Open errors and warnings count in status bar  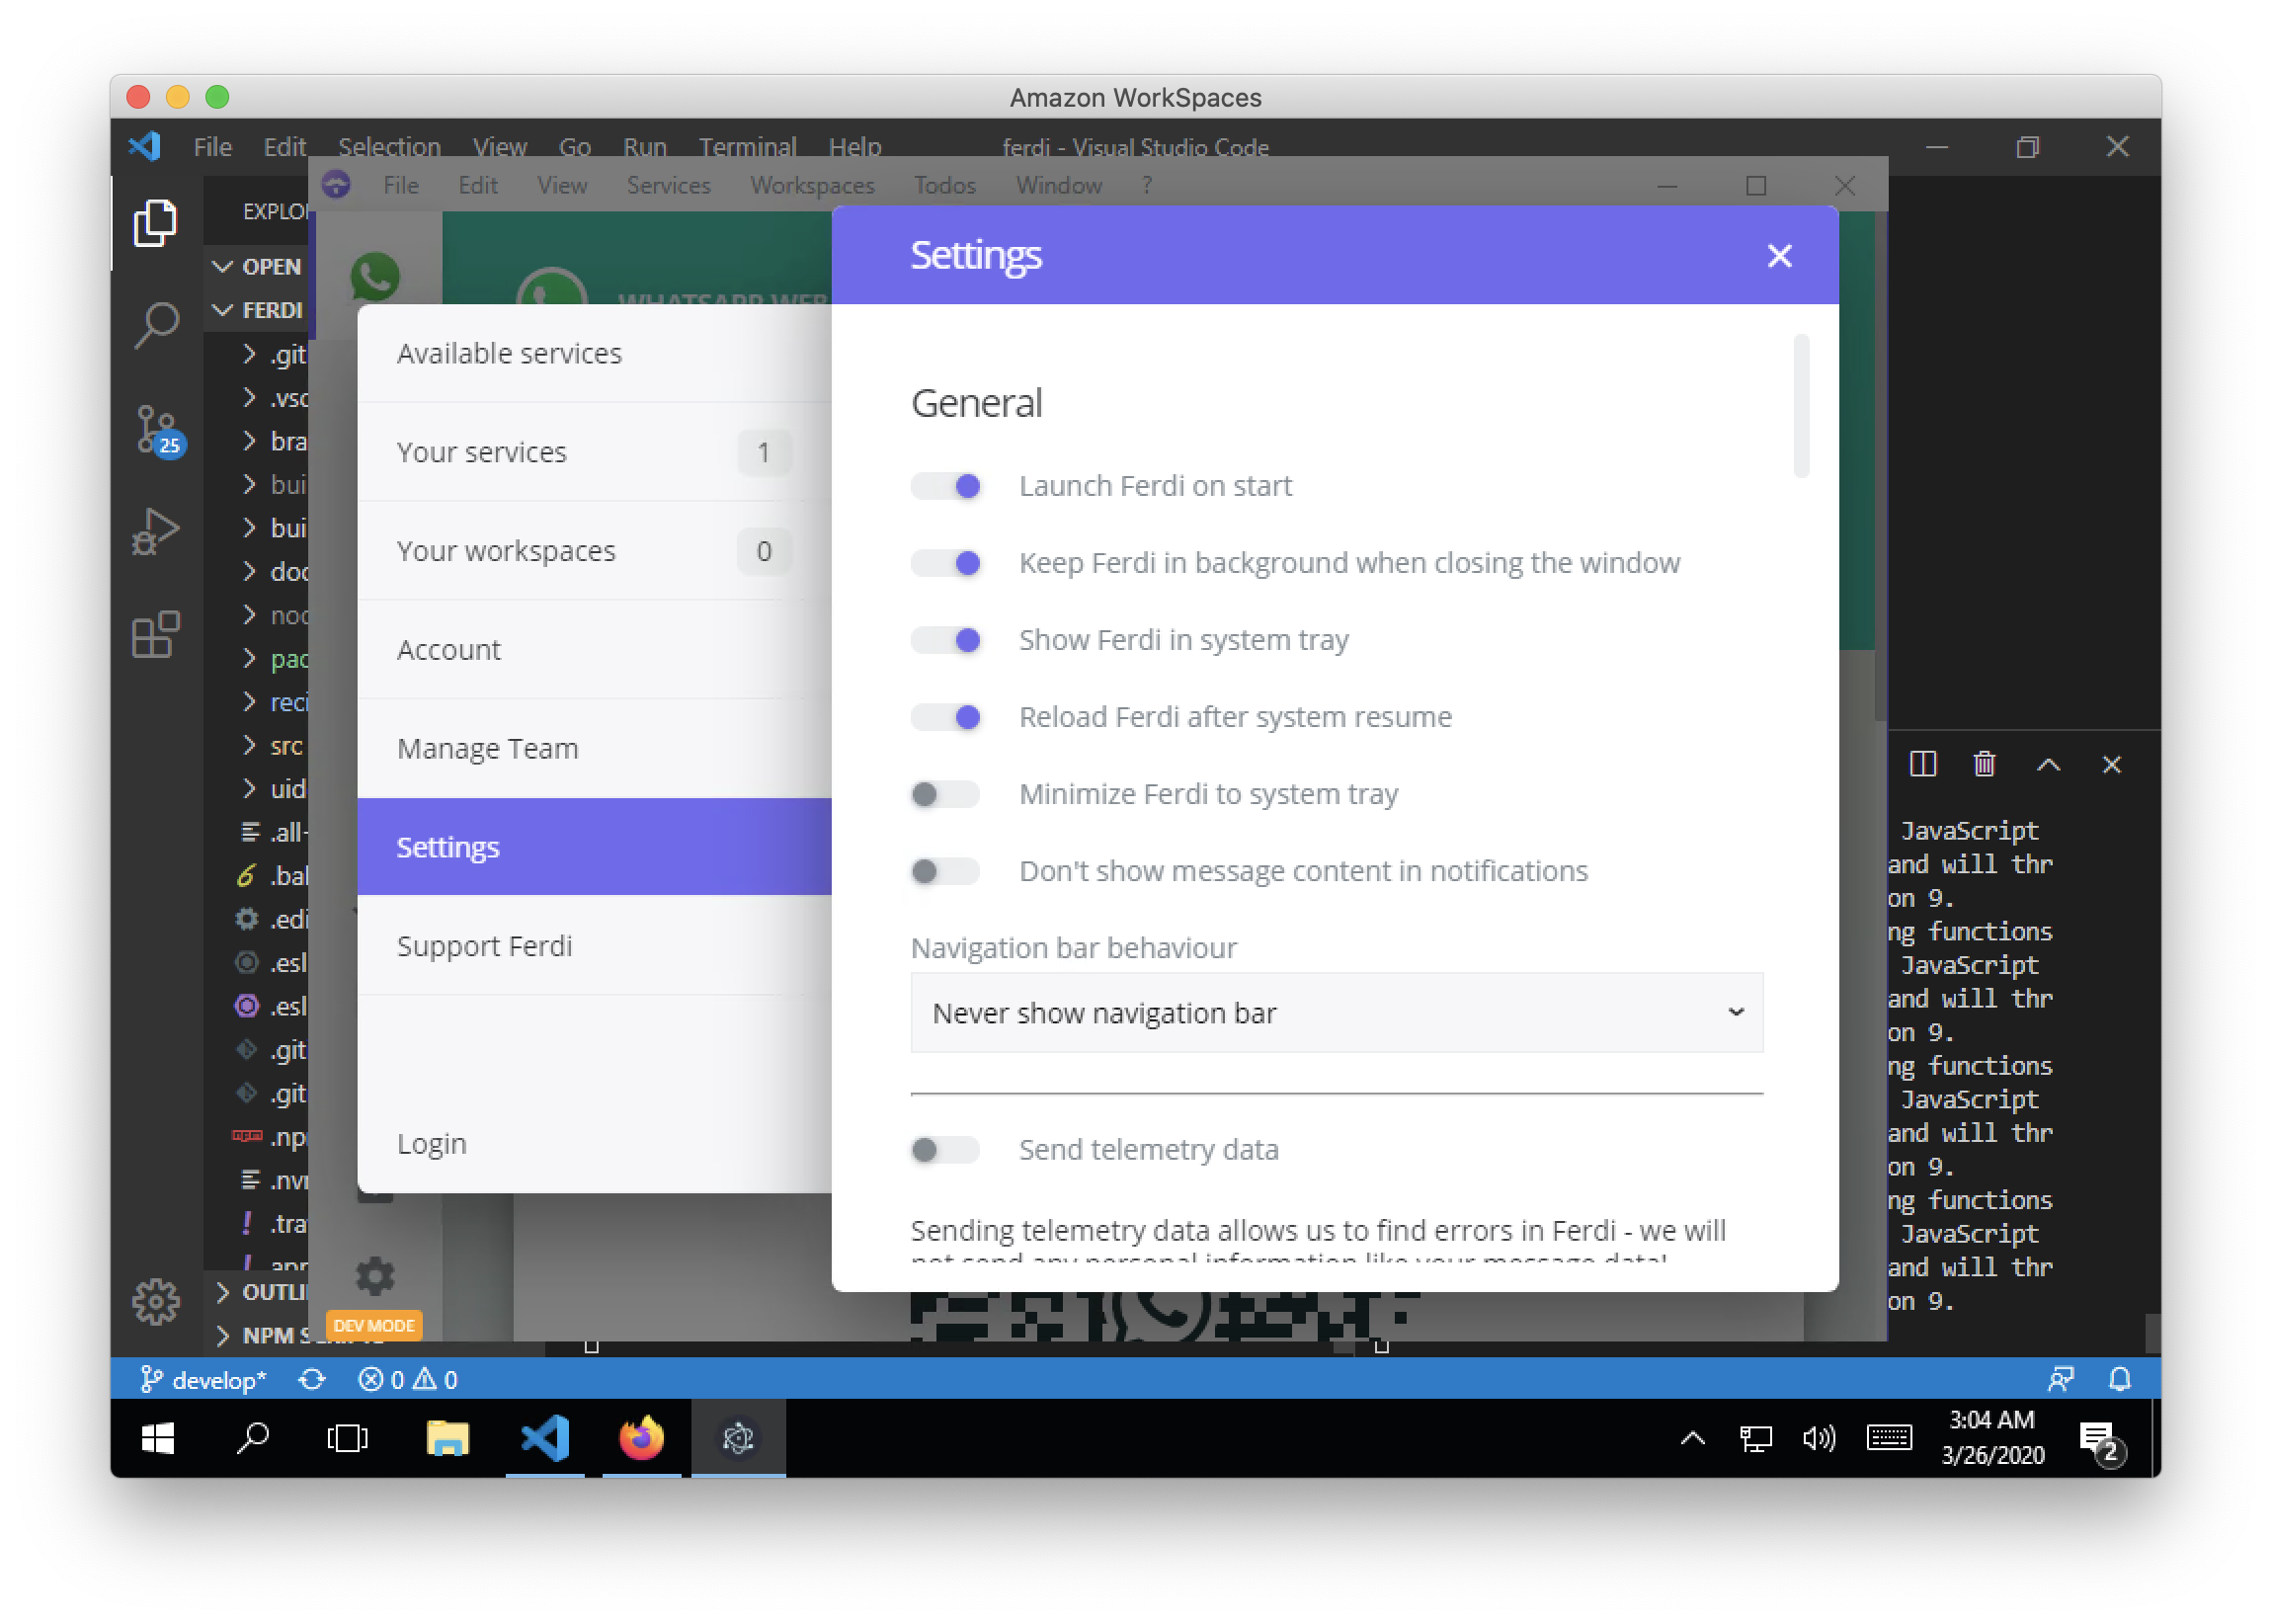coord(408,1379)
